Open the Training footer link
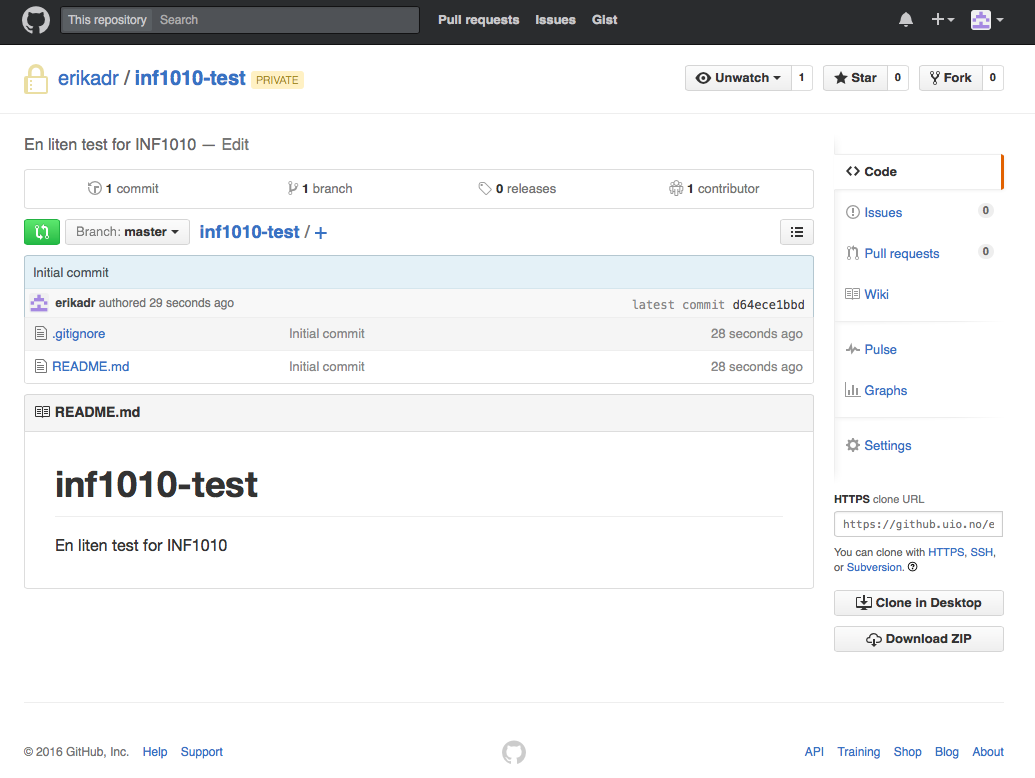Image resolution: width=1035 pixels, height=778 pixels. (x=859, y=752)
